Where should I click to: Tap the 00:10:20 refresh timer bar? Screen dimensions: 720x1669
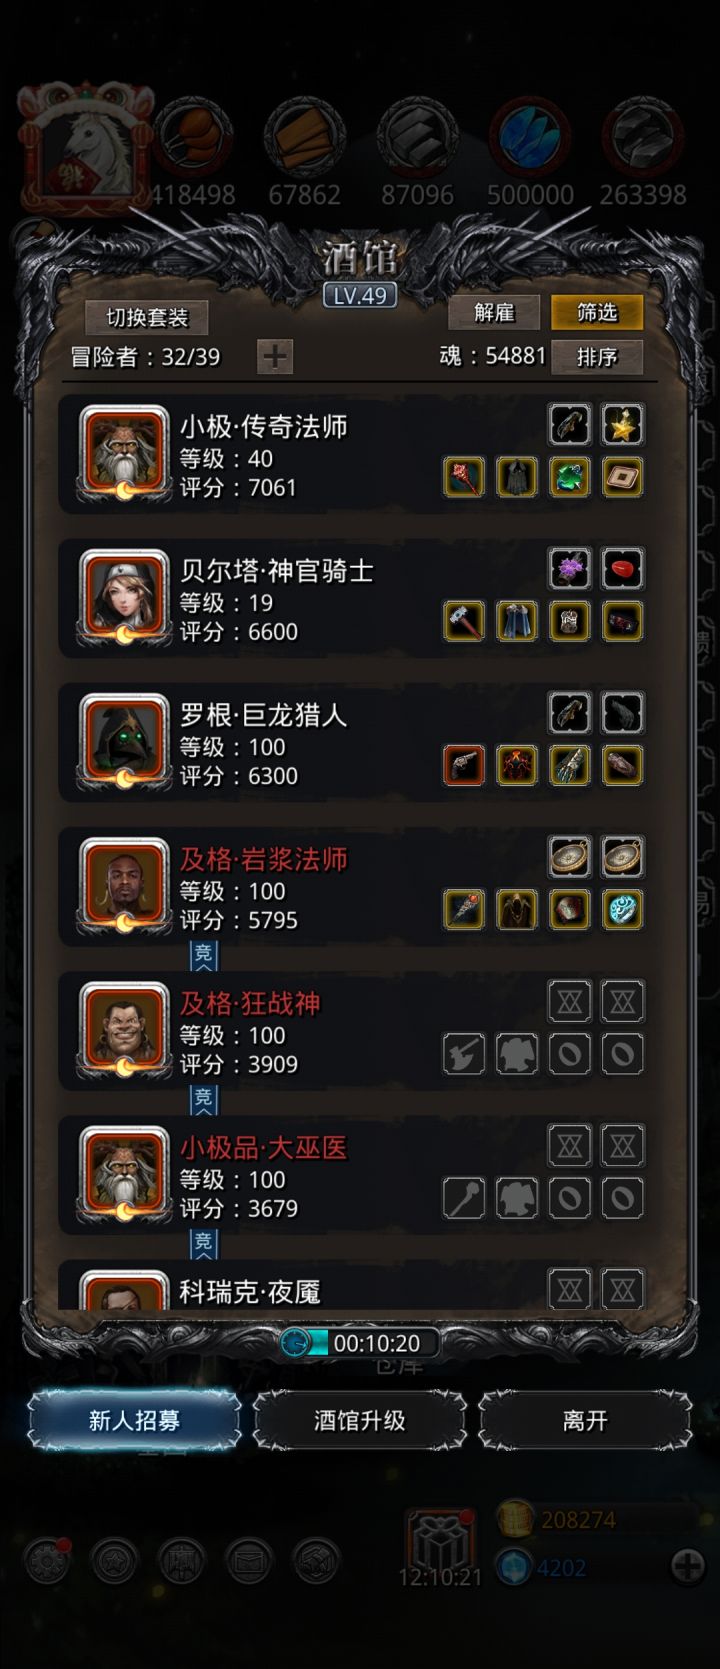[360, 1343]
